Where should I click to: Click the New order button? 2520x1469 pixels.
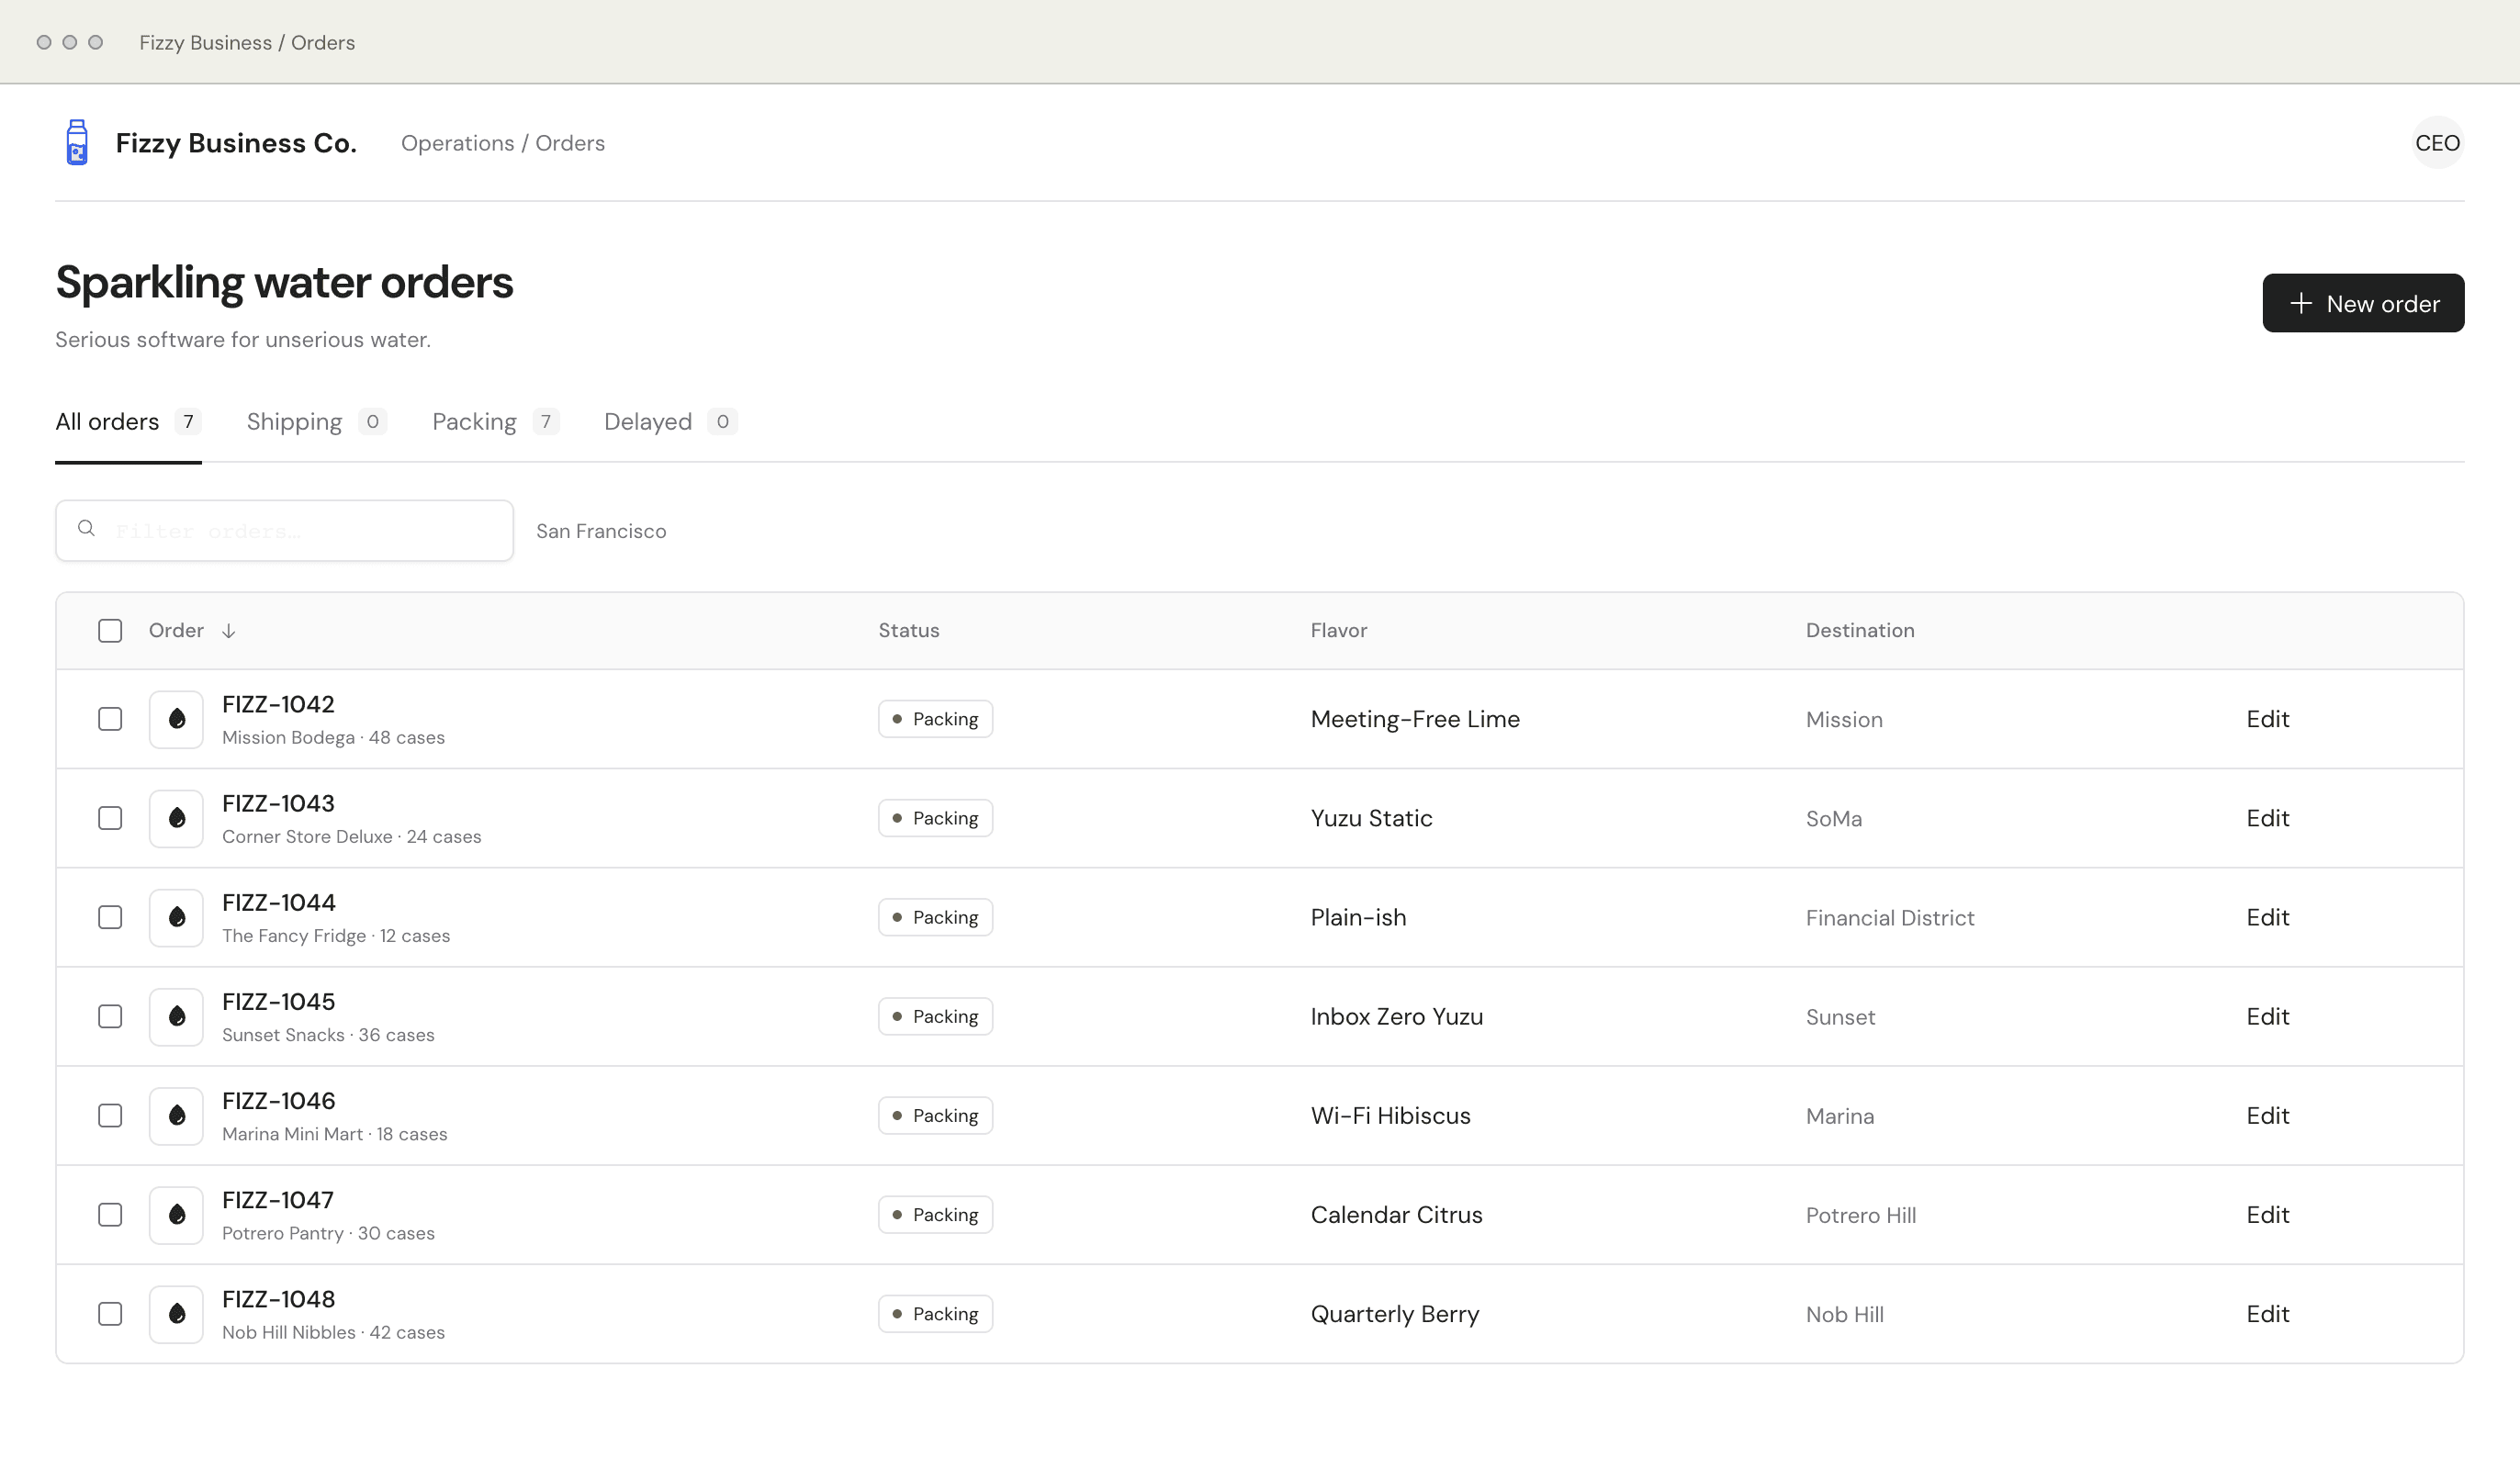coord(2363,303)
